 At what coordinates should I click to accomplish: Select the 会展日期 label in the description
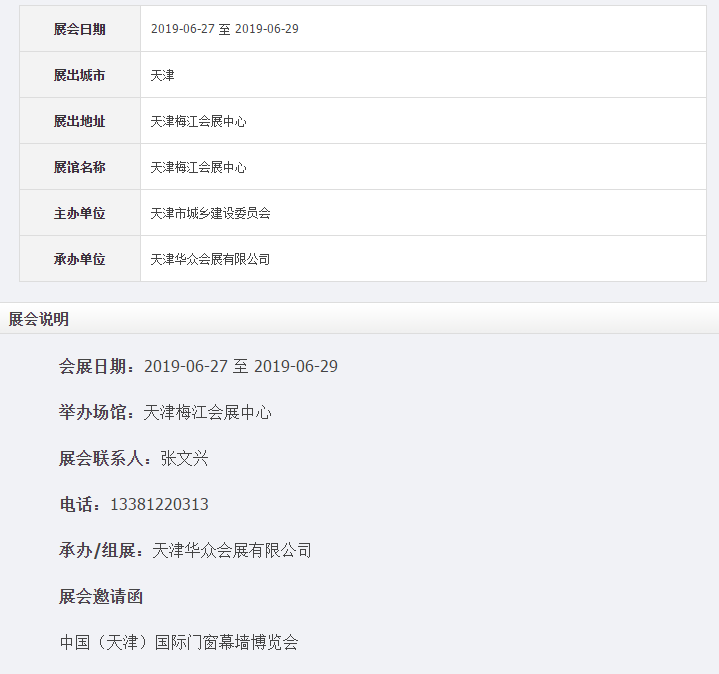(x=97, y=366)
